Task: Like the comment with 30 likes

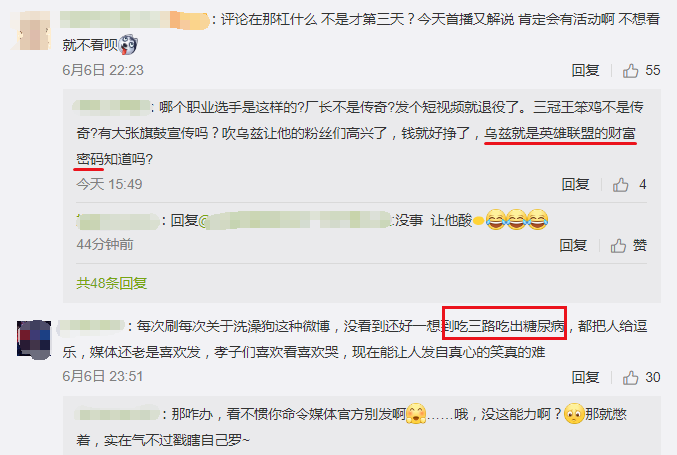Action: click(630, 378)
